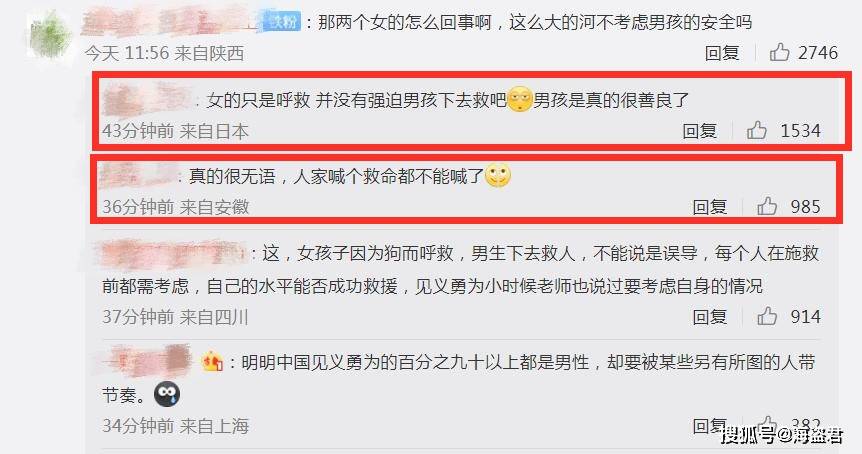Click 回复 on the comment from 日本
This screenshot has width=862, height=454.
pyautogui.click(x=699, y=131)
